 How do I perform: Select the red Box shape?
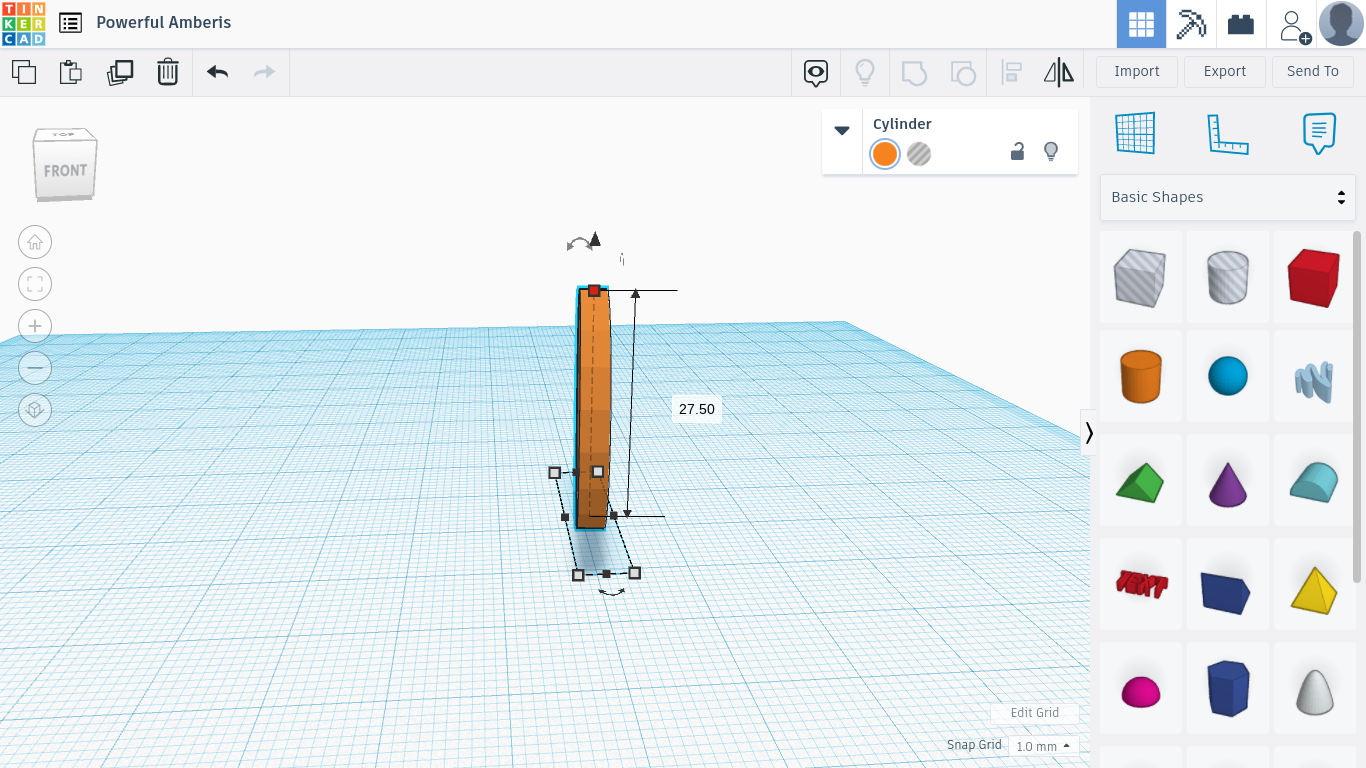(x=1315, y=277)
